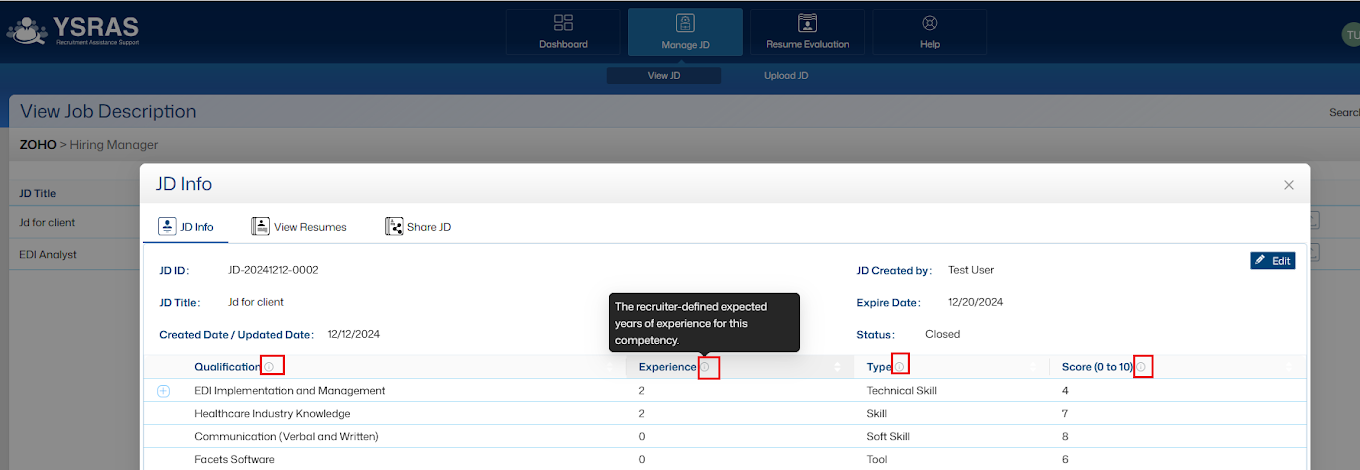Select the JD Info tab
1360x470 pixels.
[x=186, y=227]
